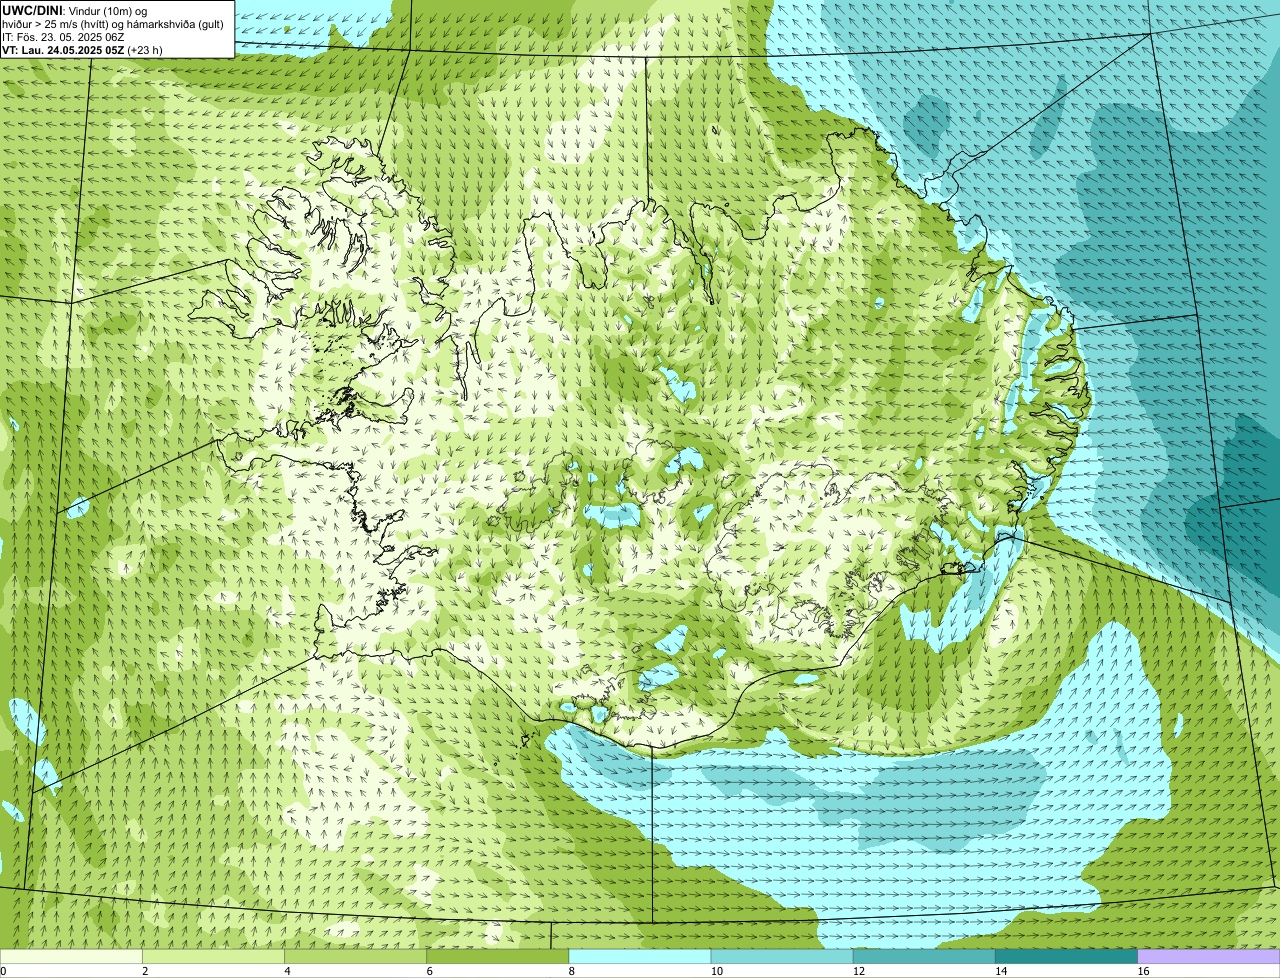Click the dark teal 14–16 m/s legend swatch
The width and height of the screenshot is (1280, 978).
[1066, 956]
